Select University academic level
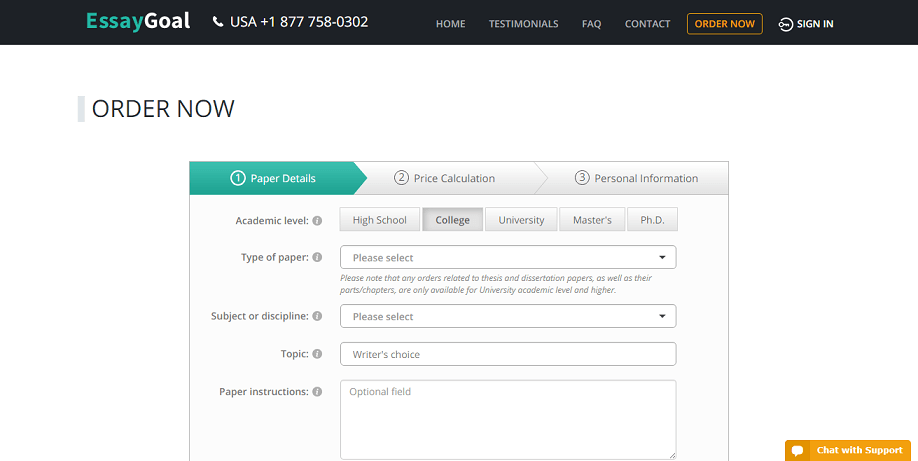The height and width of the screenshot is (461, 918). [521, 220]
